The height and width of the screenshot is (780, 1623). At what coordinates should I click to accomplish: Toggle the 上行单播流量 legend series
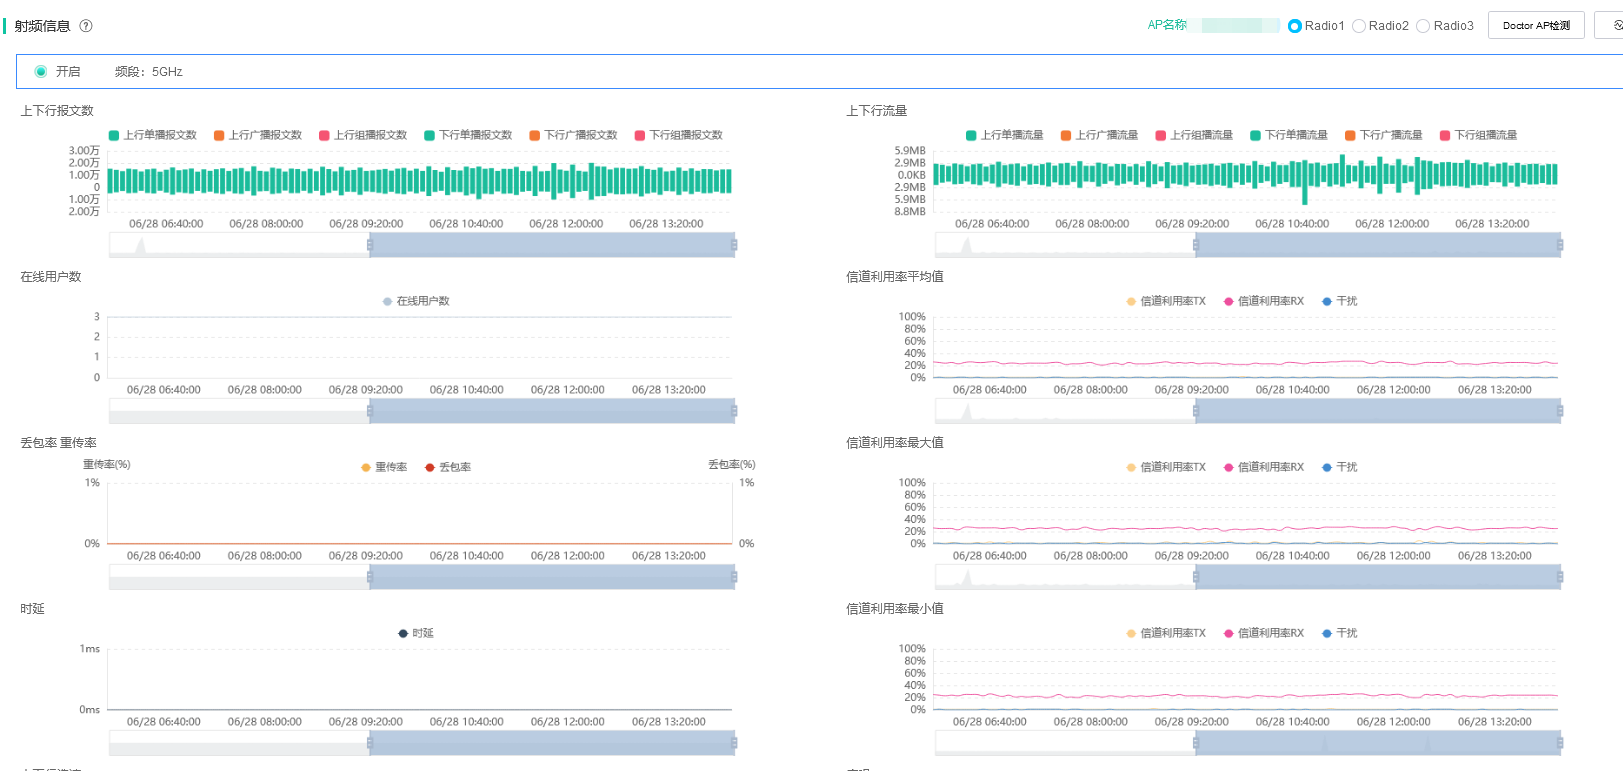coord(1005,135)
